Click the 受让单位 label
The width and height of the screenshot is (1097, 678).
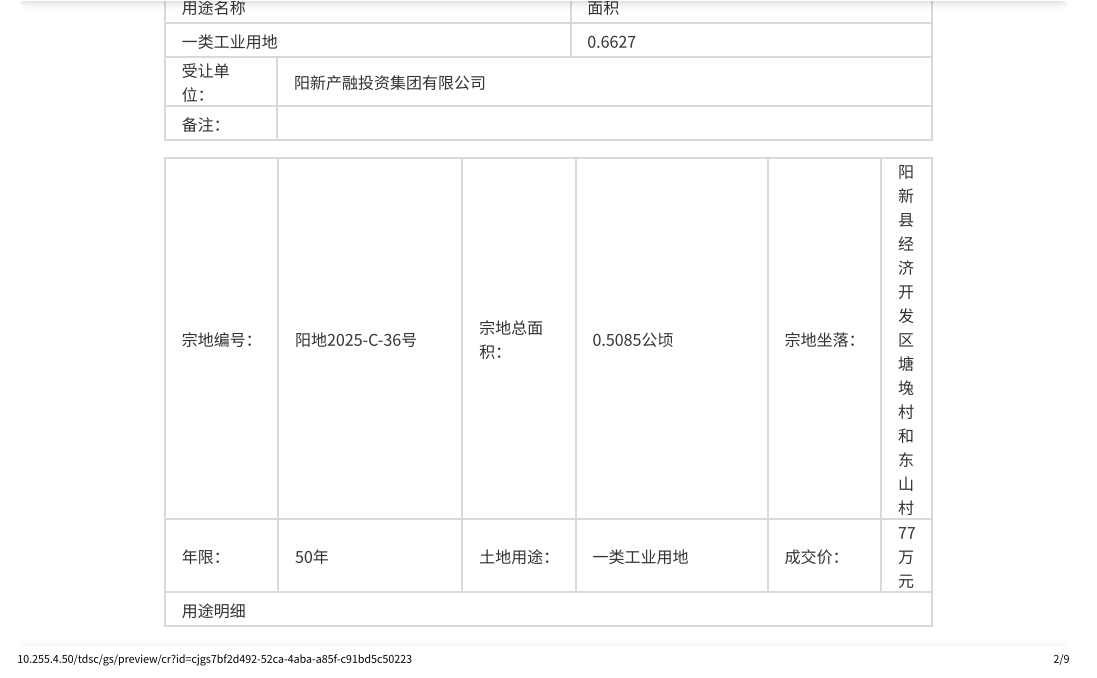(206, 82)
